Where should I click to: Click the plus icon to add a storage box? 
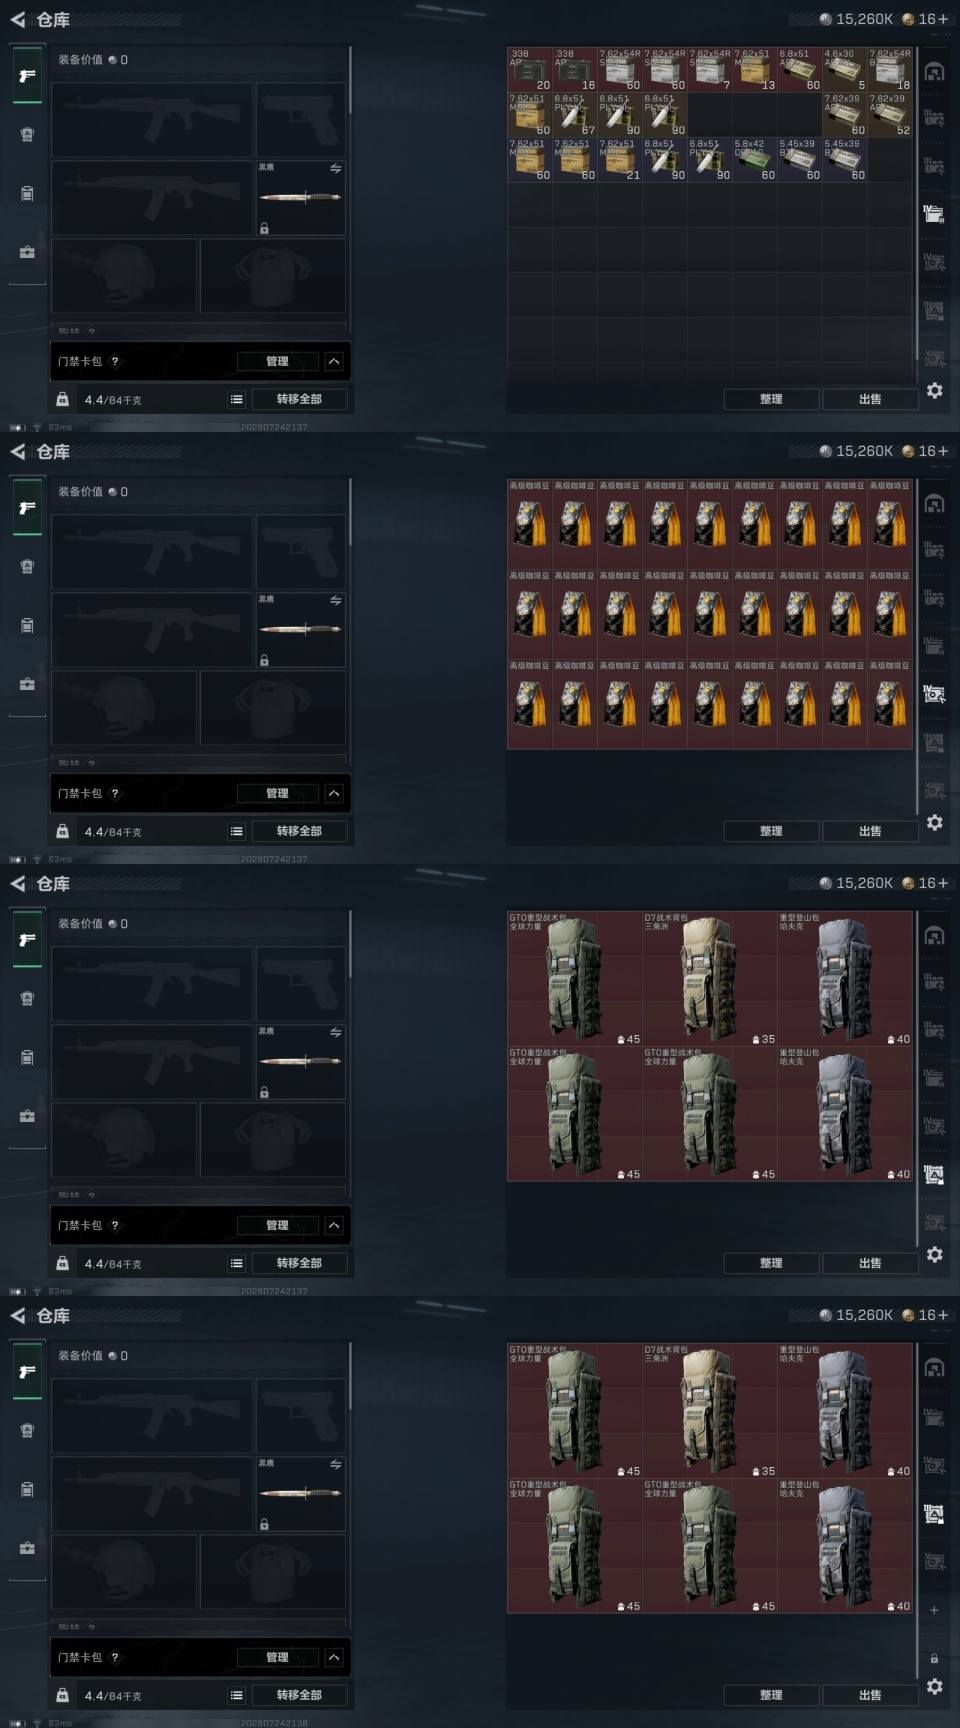934,1610
